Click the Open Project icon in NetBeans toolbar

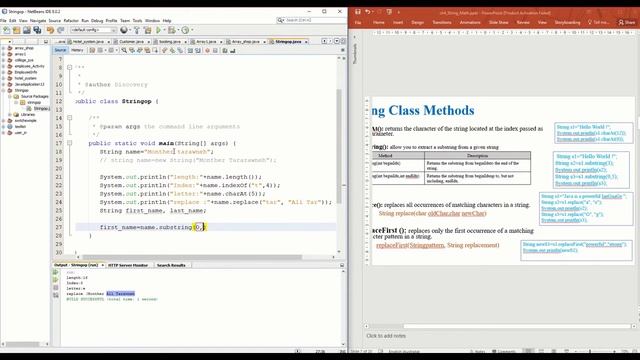click(27, 30)
